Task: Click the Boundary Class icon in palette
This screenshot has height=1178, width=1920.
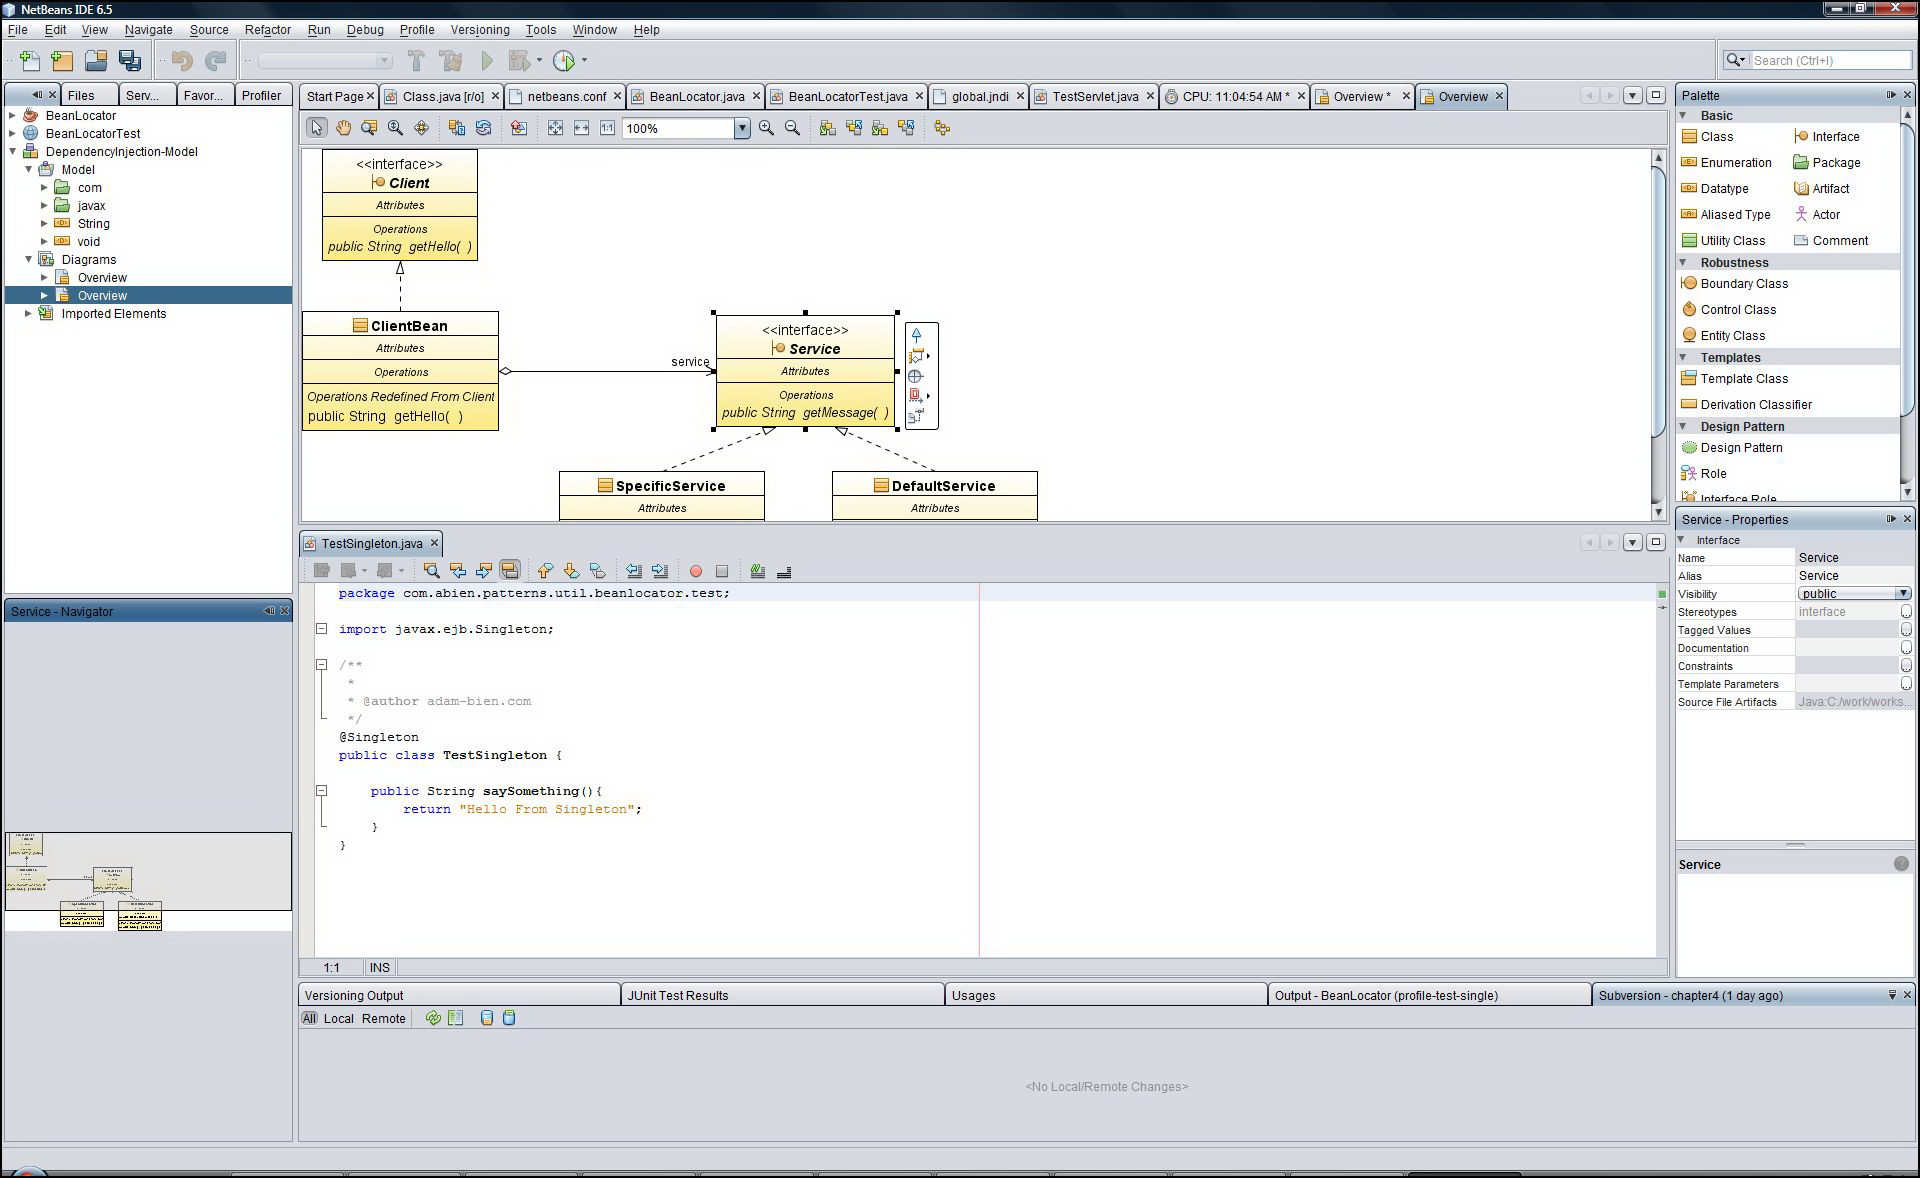Action: pos(1690,283)
